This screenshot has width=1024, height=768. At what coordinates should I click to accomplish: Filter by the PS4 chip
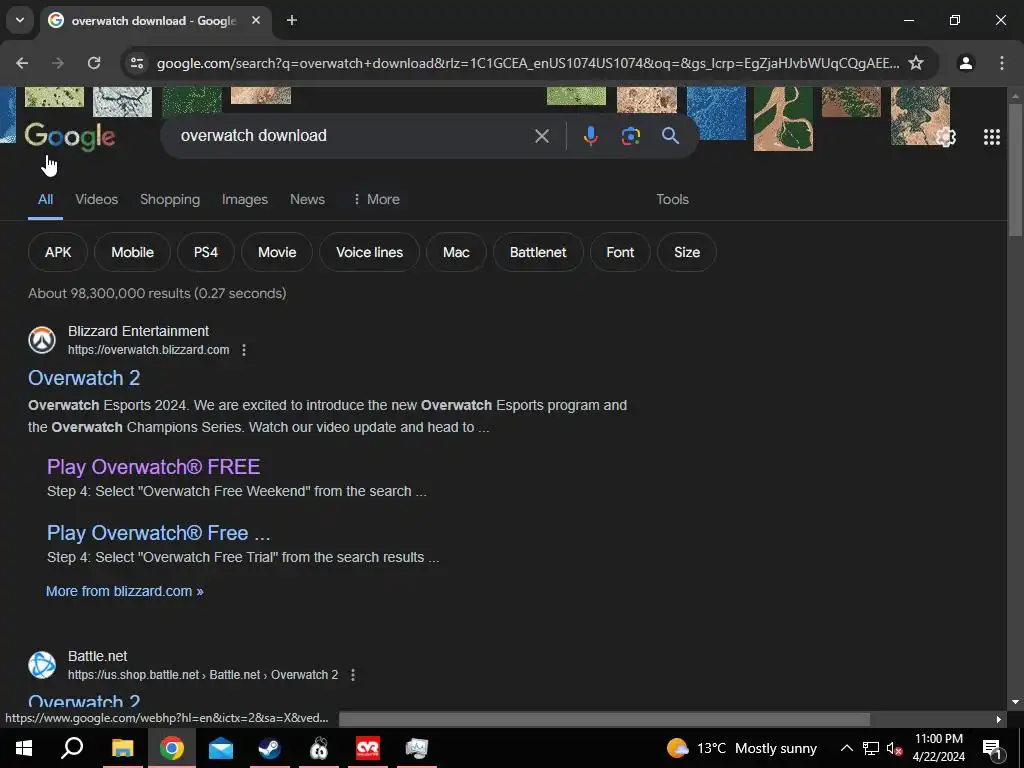(206, 252)
